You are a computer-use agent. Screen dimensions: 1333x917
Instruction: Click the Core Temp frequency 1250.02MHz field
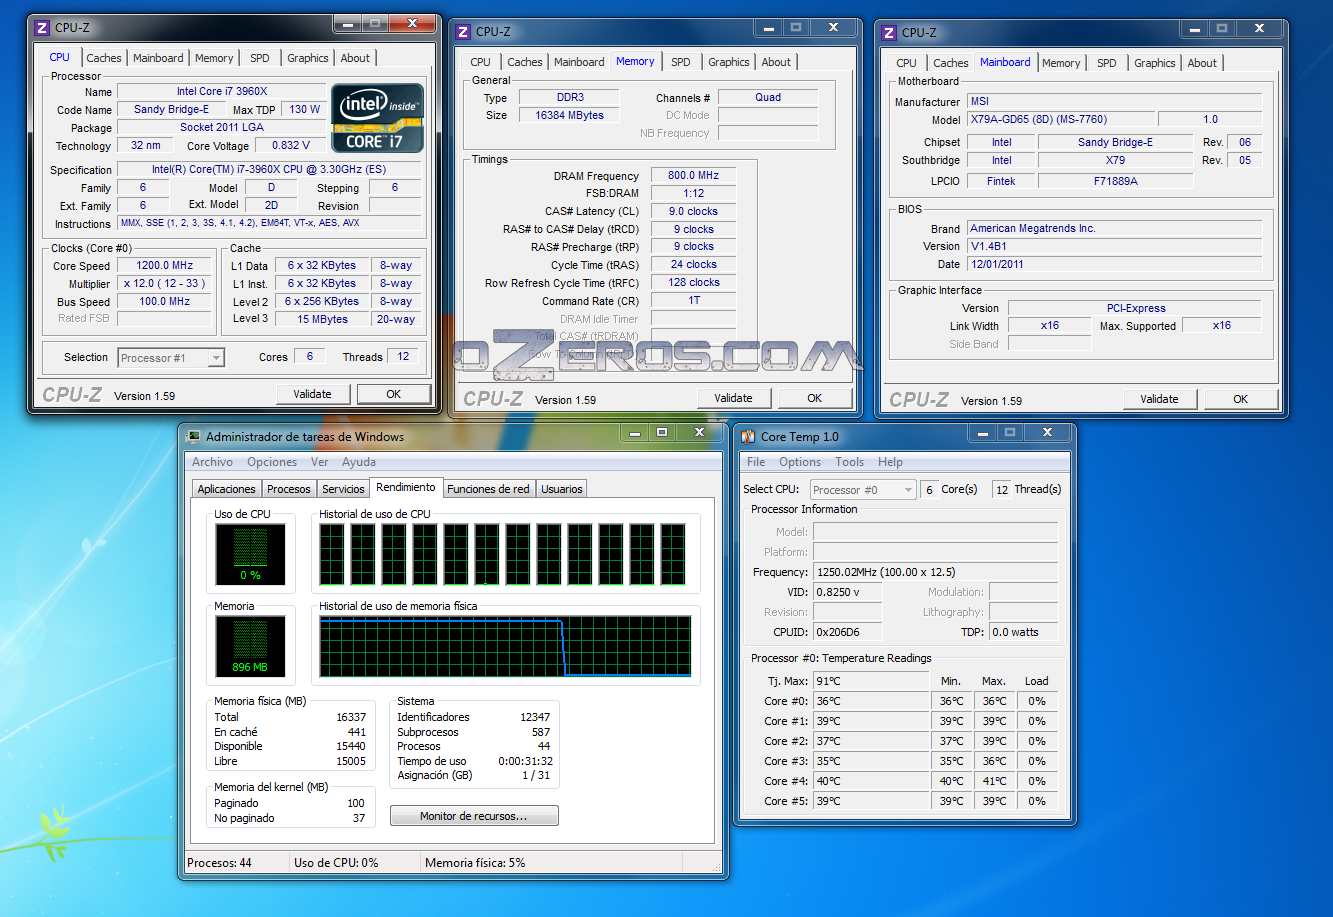935,572
